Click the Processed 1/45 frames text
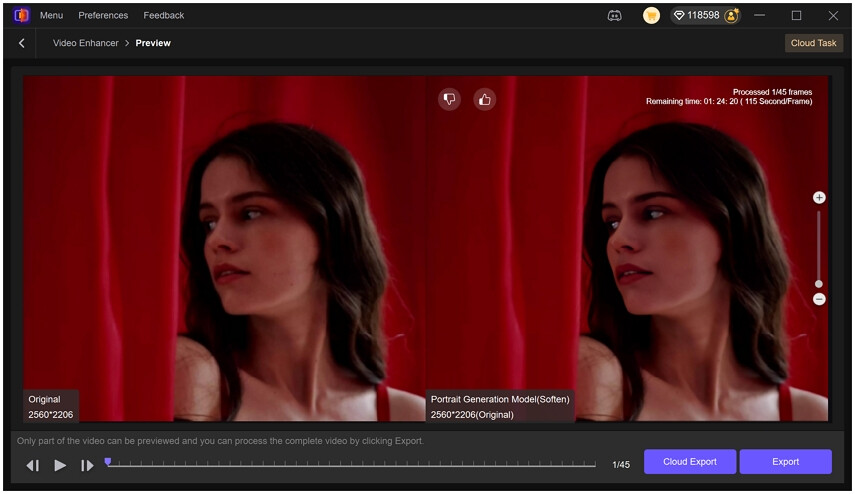Screen dimensions: 855x494 click(772, 92)
